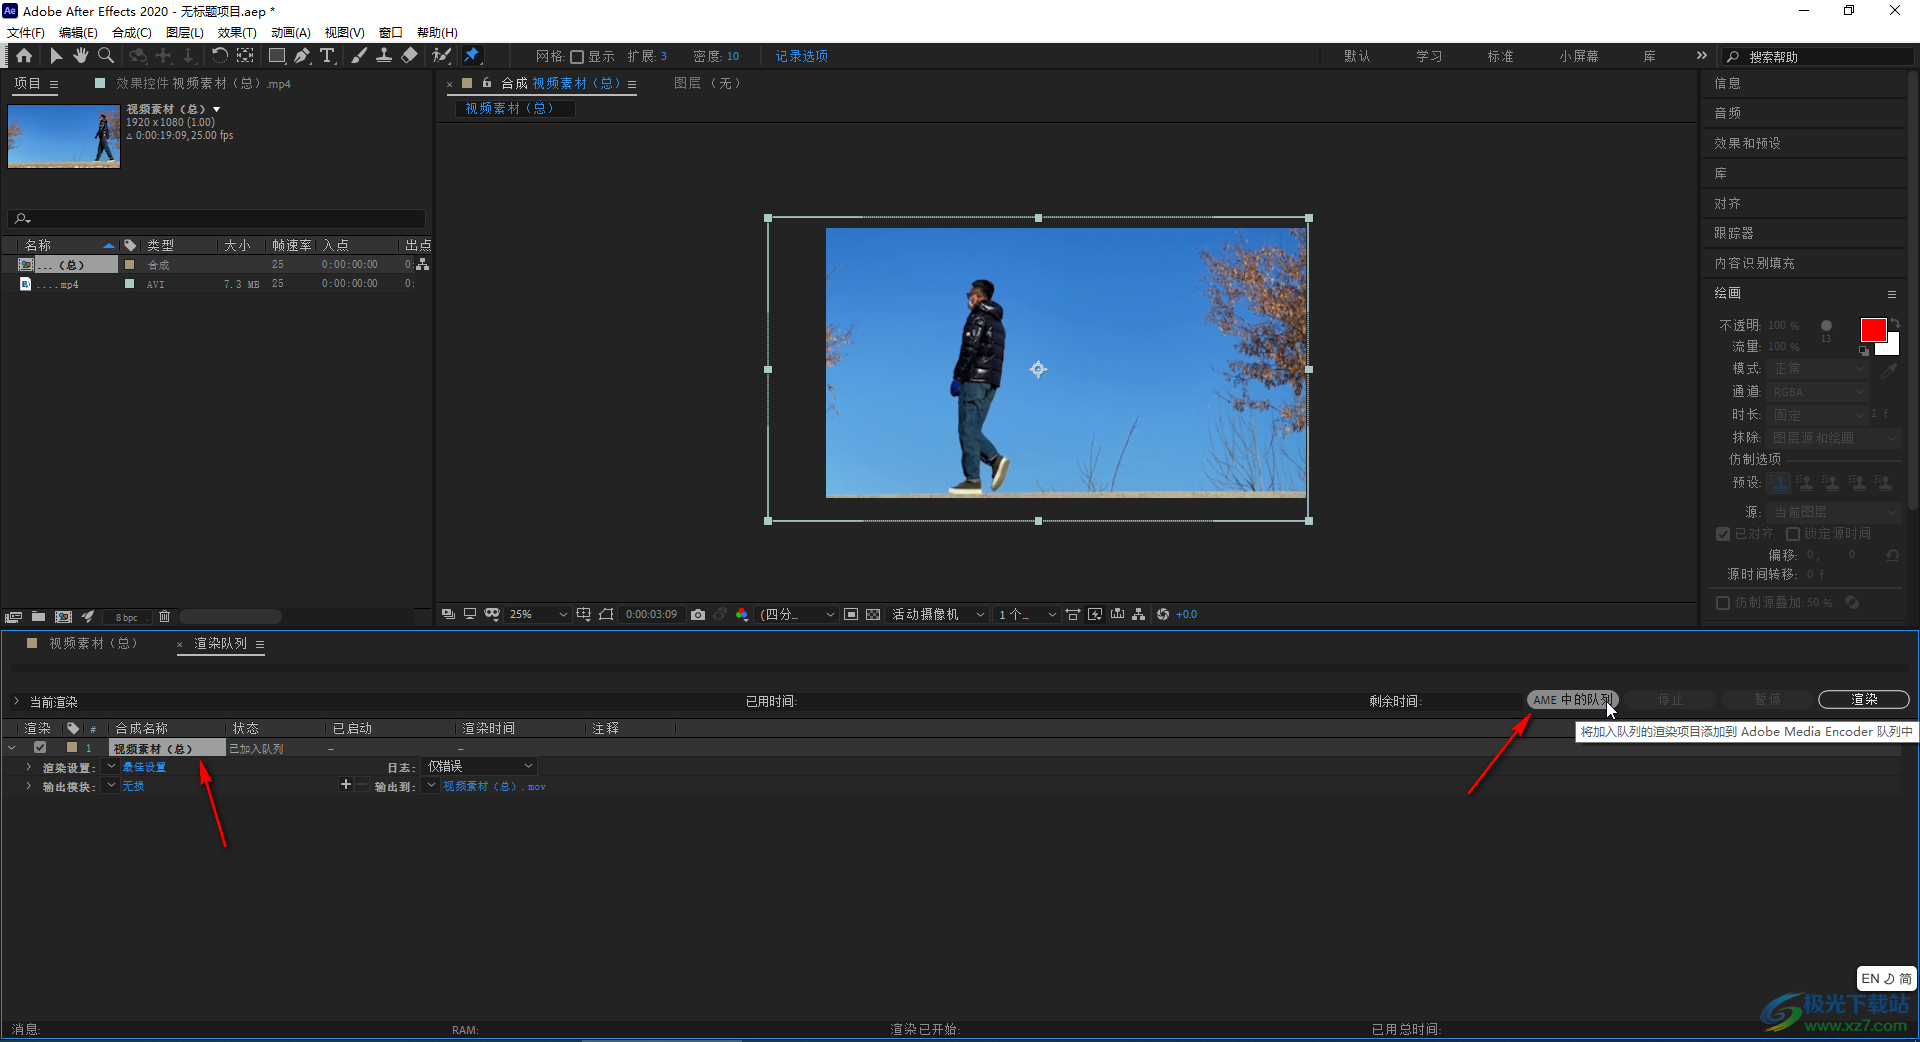
Task: Open 最佳设置 render settings link
Action: pos(144,767)
